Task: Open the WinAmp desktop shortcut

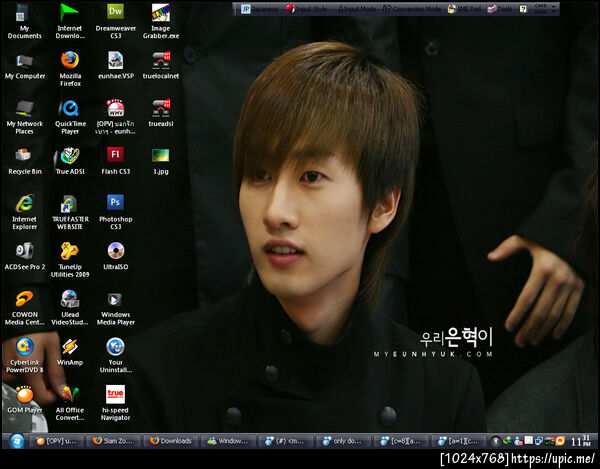Action: click(70, 353)
